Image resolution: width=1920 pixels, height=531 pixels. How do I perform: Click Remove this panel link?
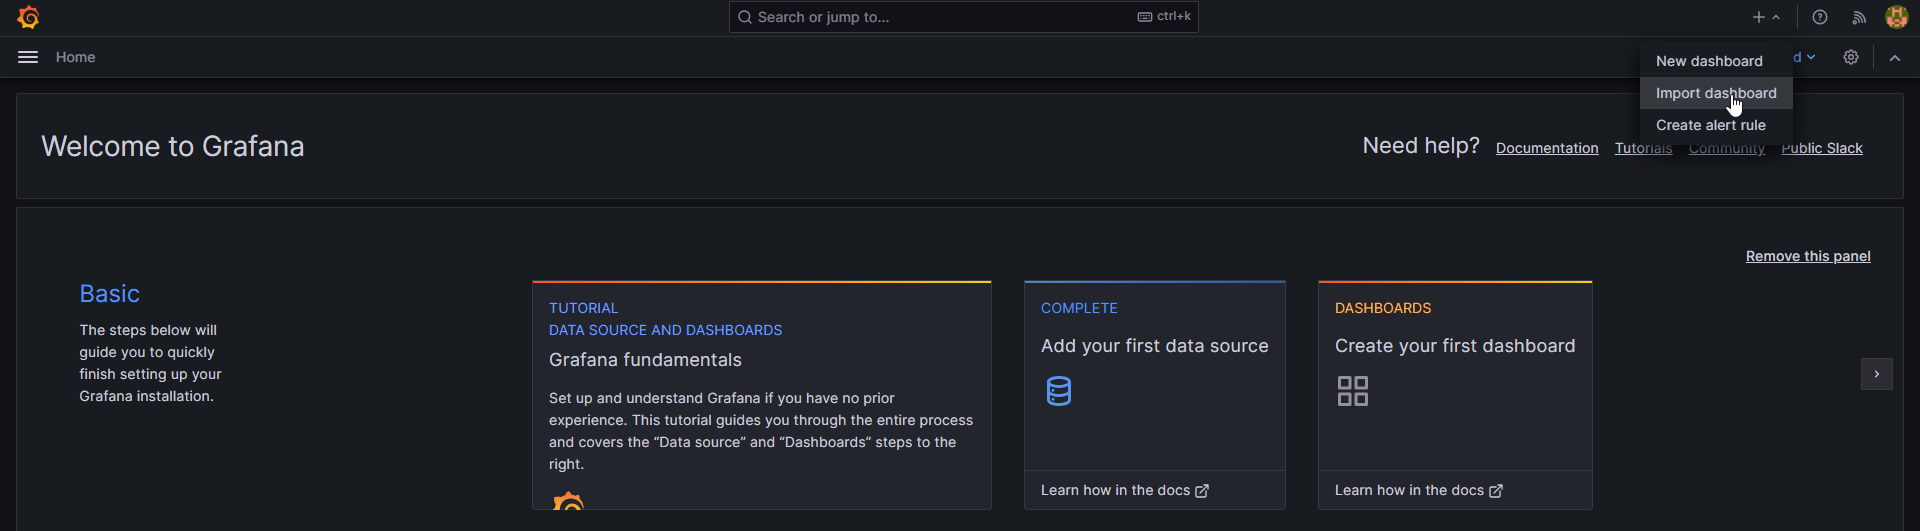1808,256
